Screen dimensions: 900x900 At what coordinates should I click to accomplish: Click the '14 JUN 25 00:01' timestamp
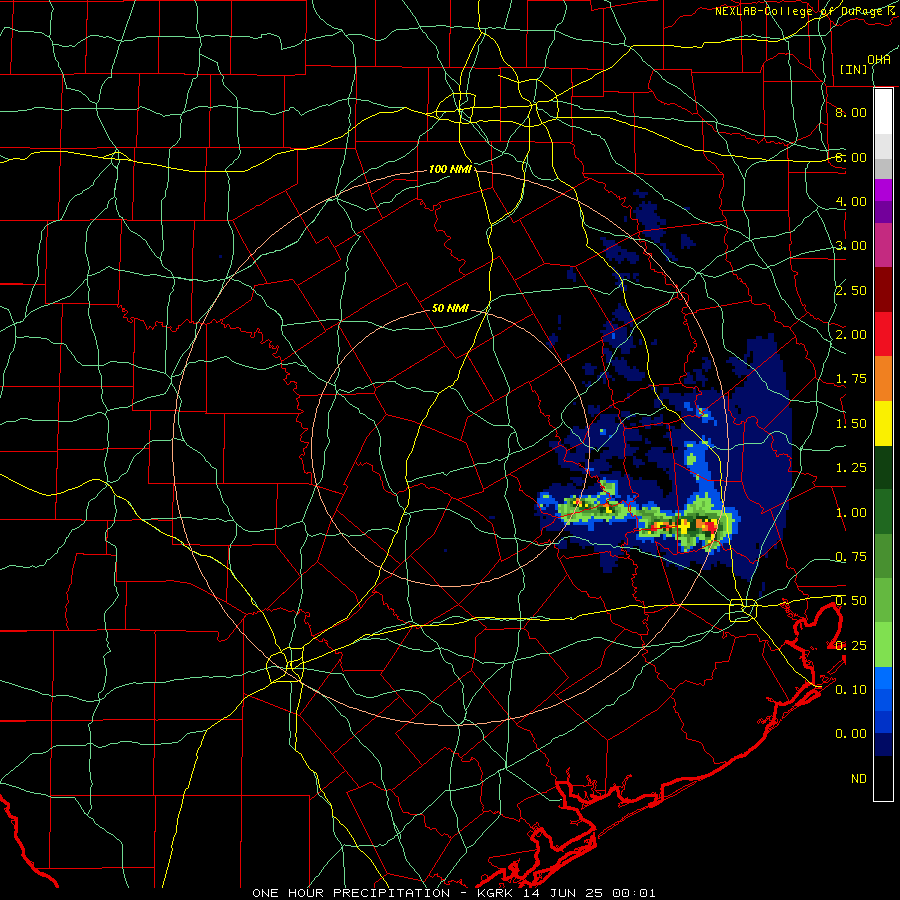click(x=589, y=893)
